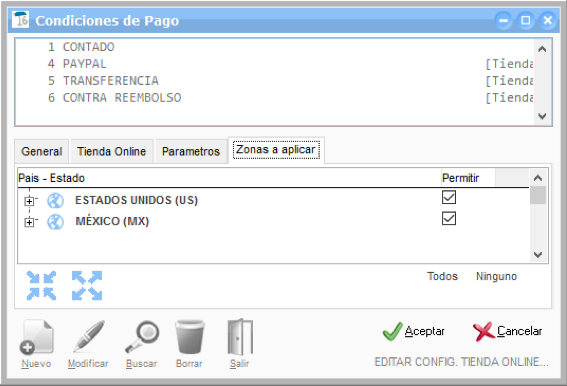567x386 pixels.
Task: Click the ESTADOS UNIDOS (US) label
Action: pos(136,200)
